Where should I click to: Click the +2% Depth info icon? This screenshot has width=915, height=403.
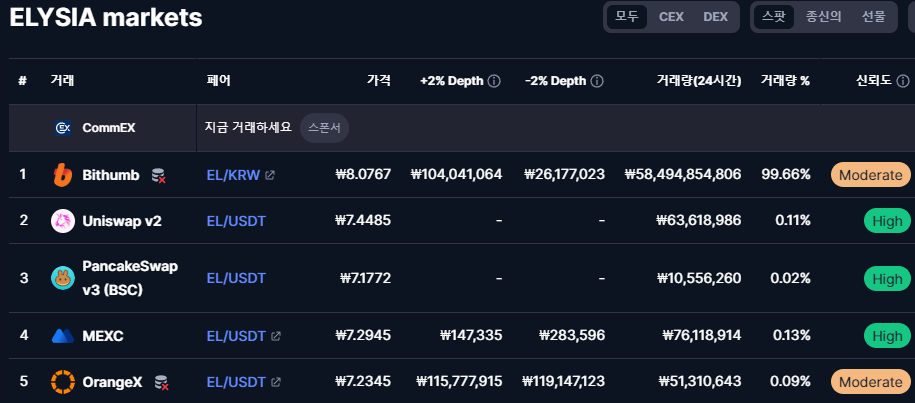point(494,81)
